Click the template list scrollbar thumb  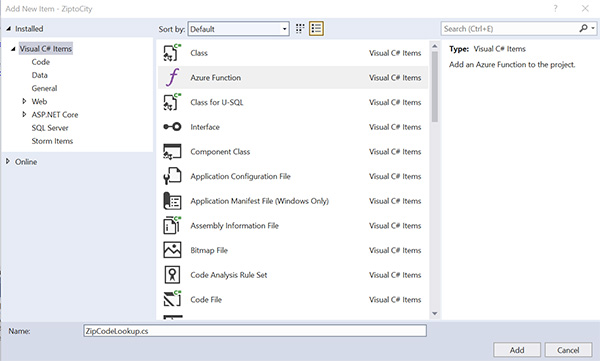434,87
